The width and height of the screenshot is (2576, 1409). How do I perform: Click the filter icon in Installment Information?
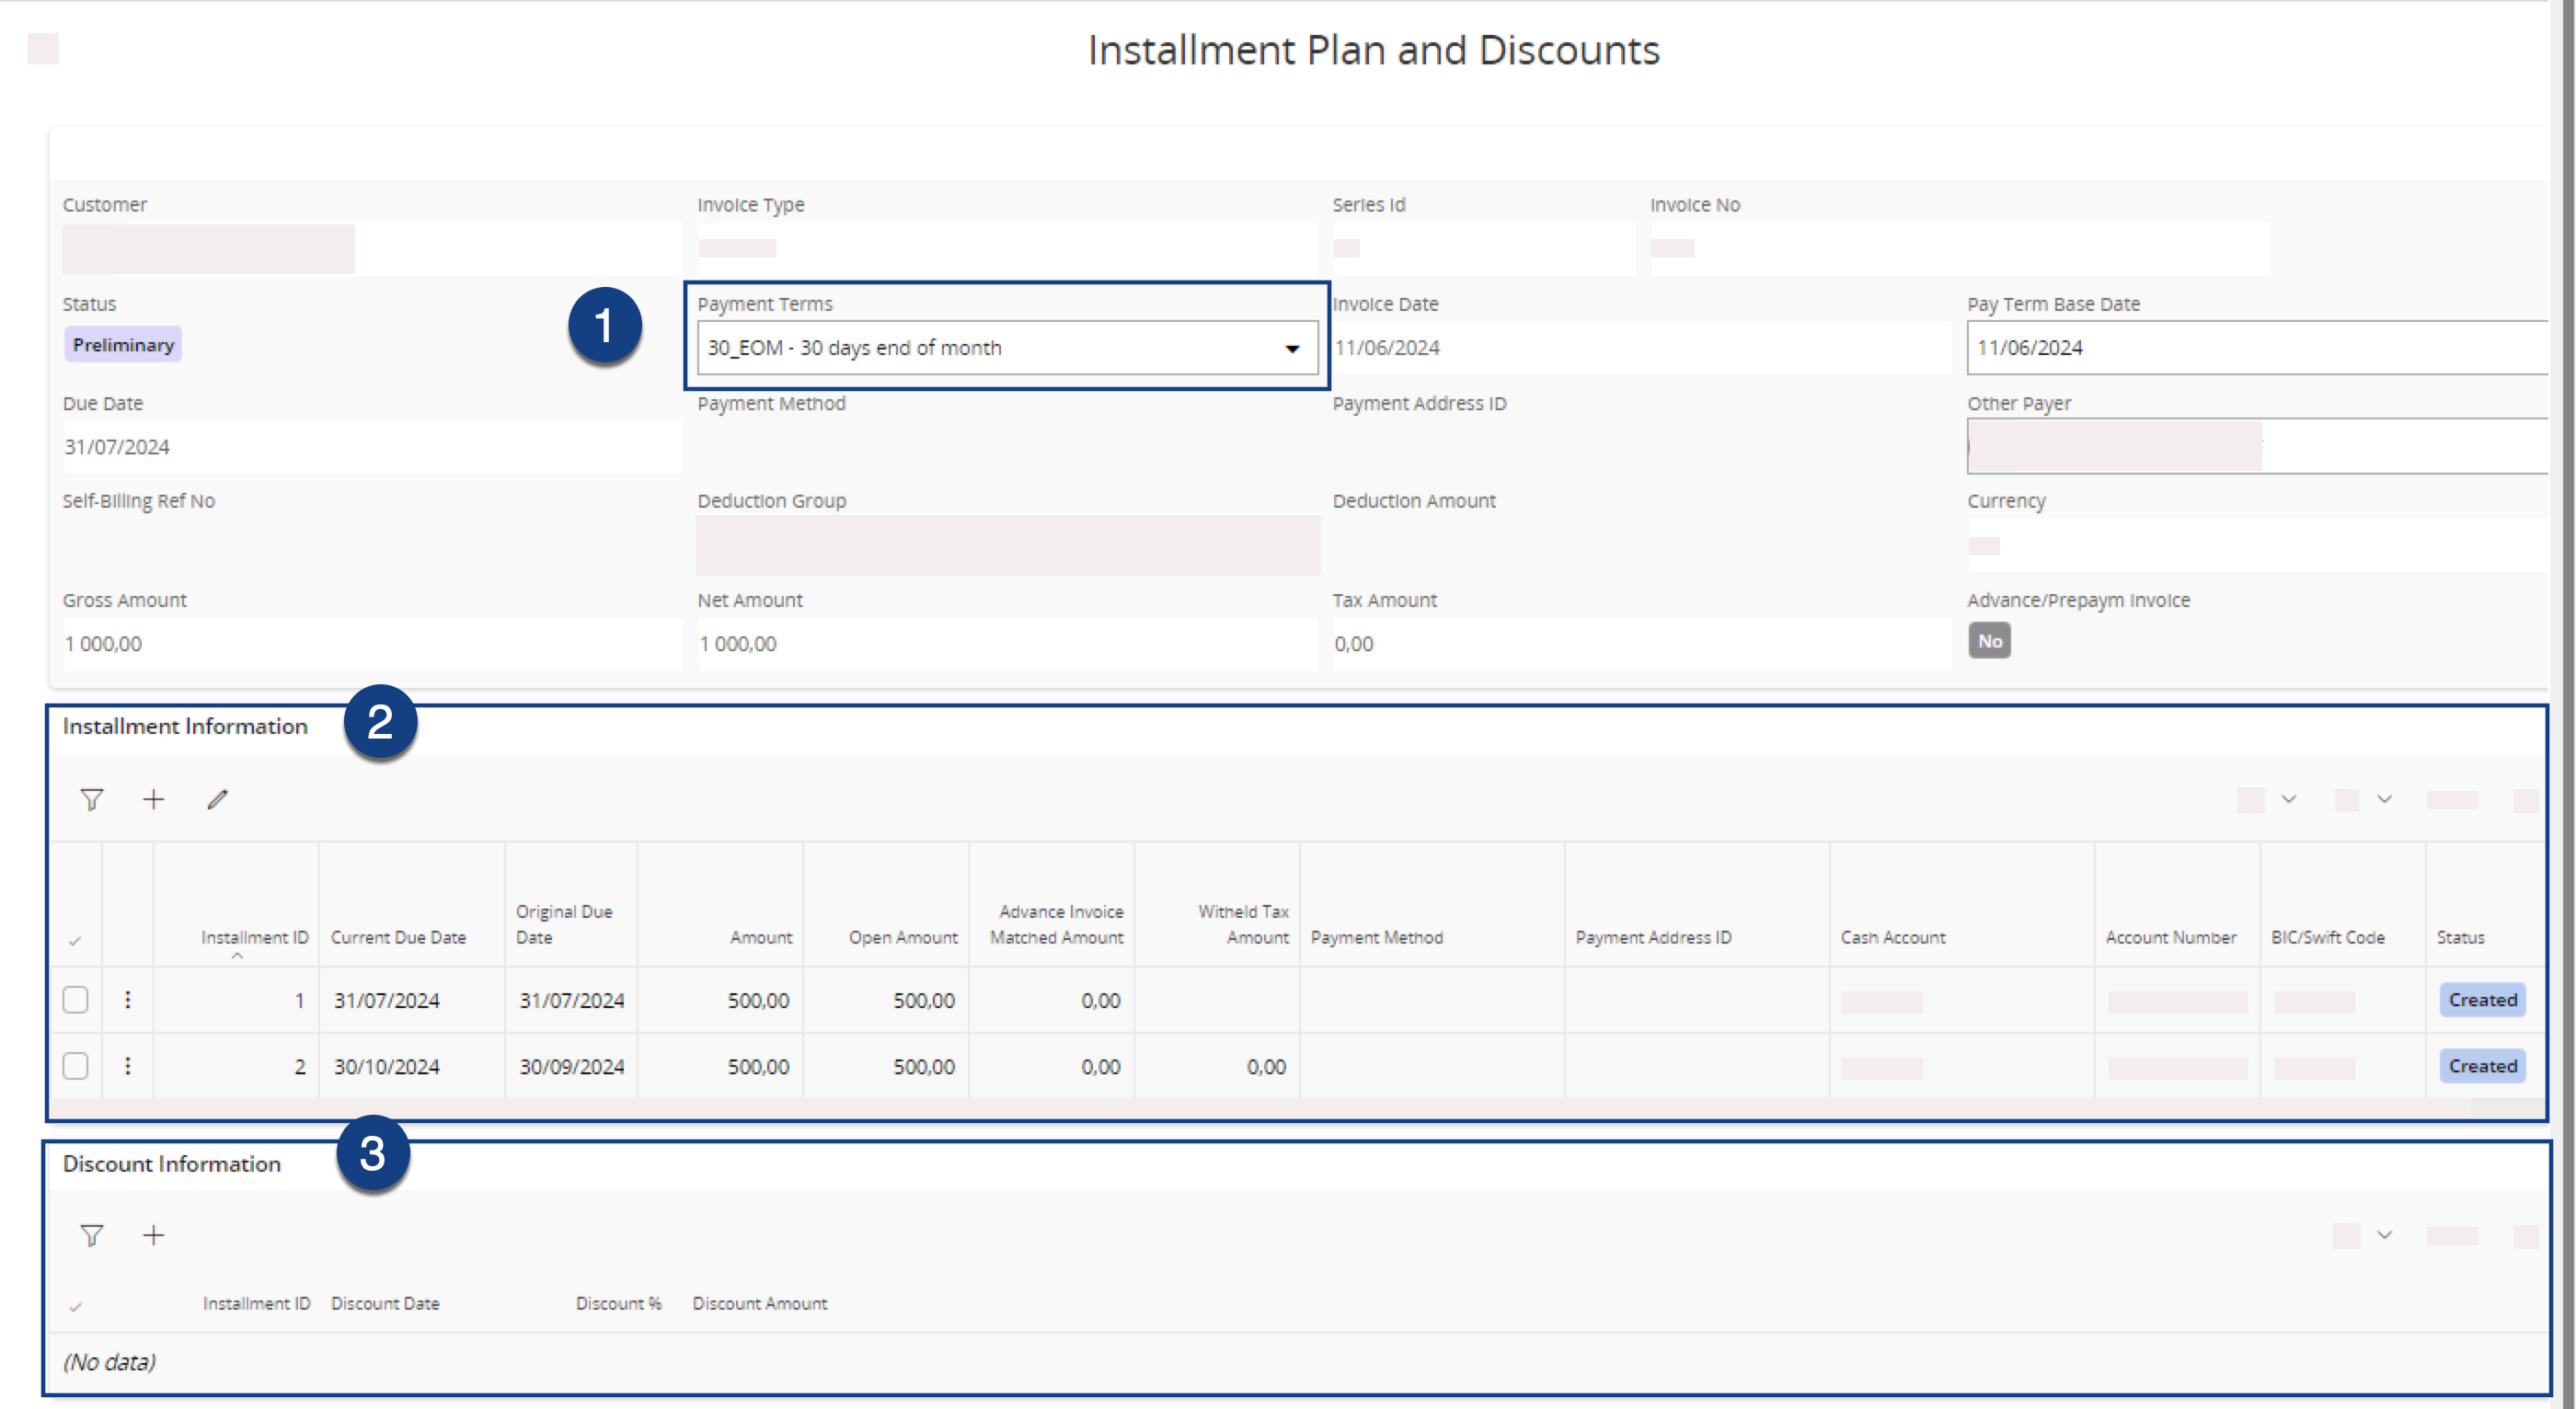pyautogui.click(x=91, y=800)
